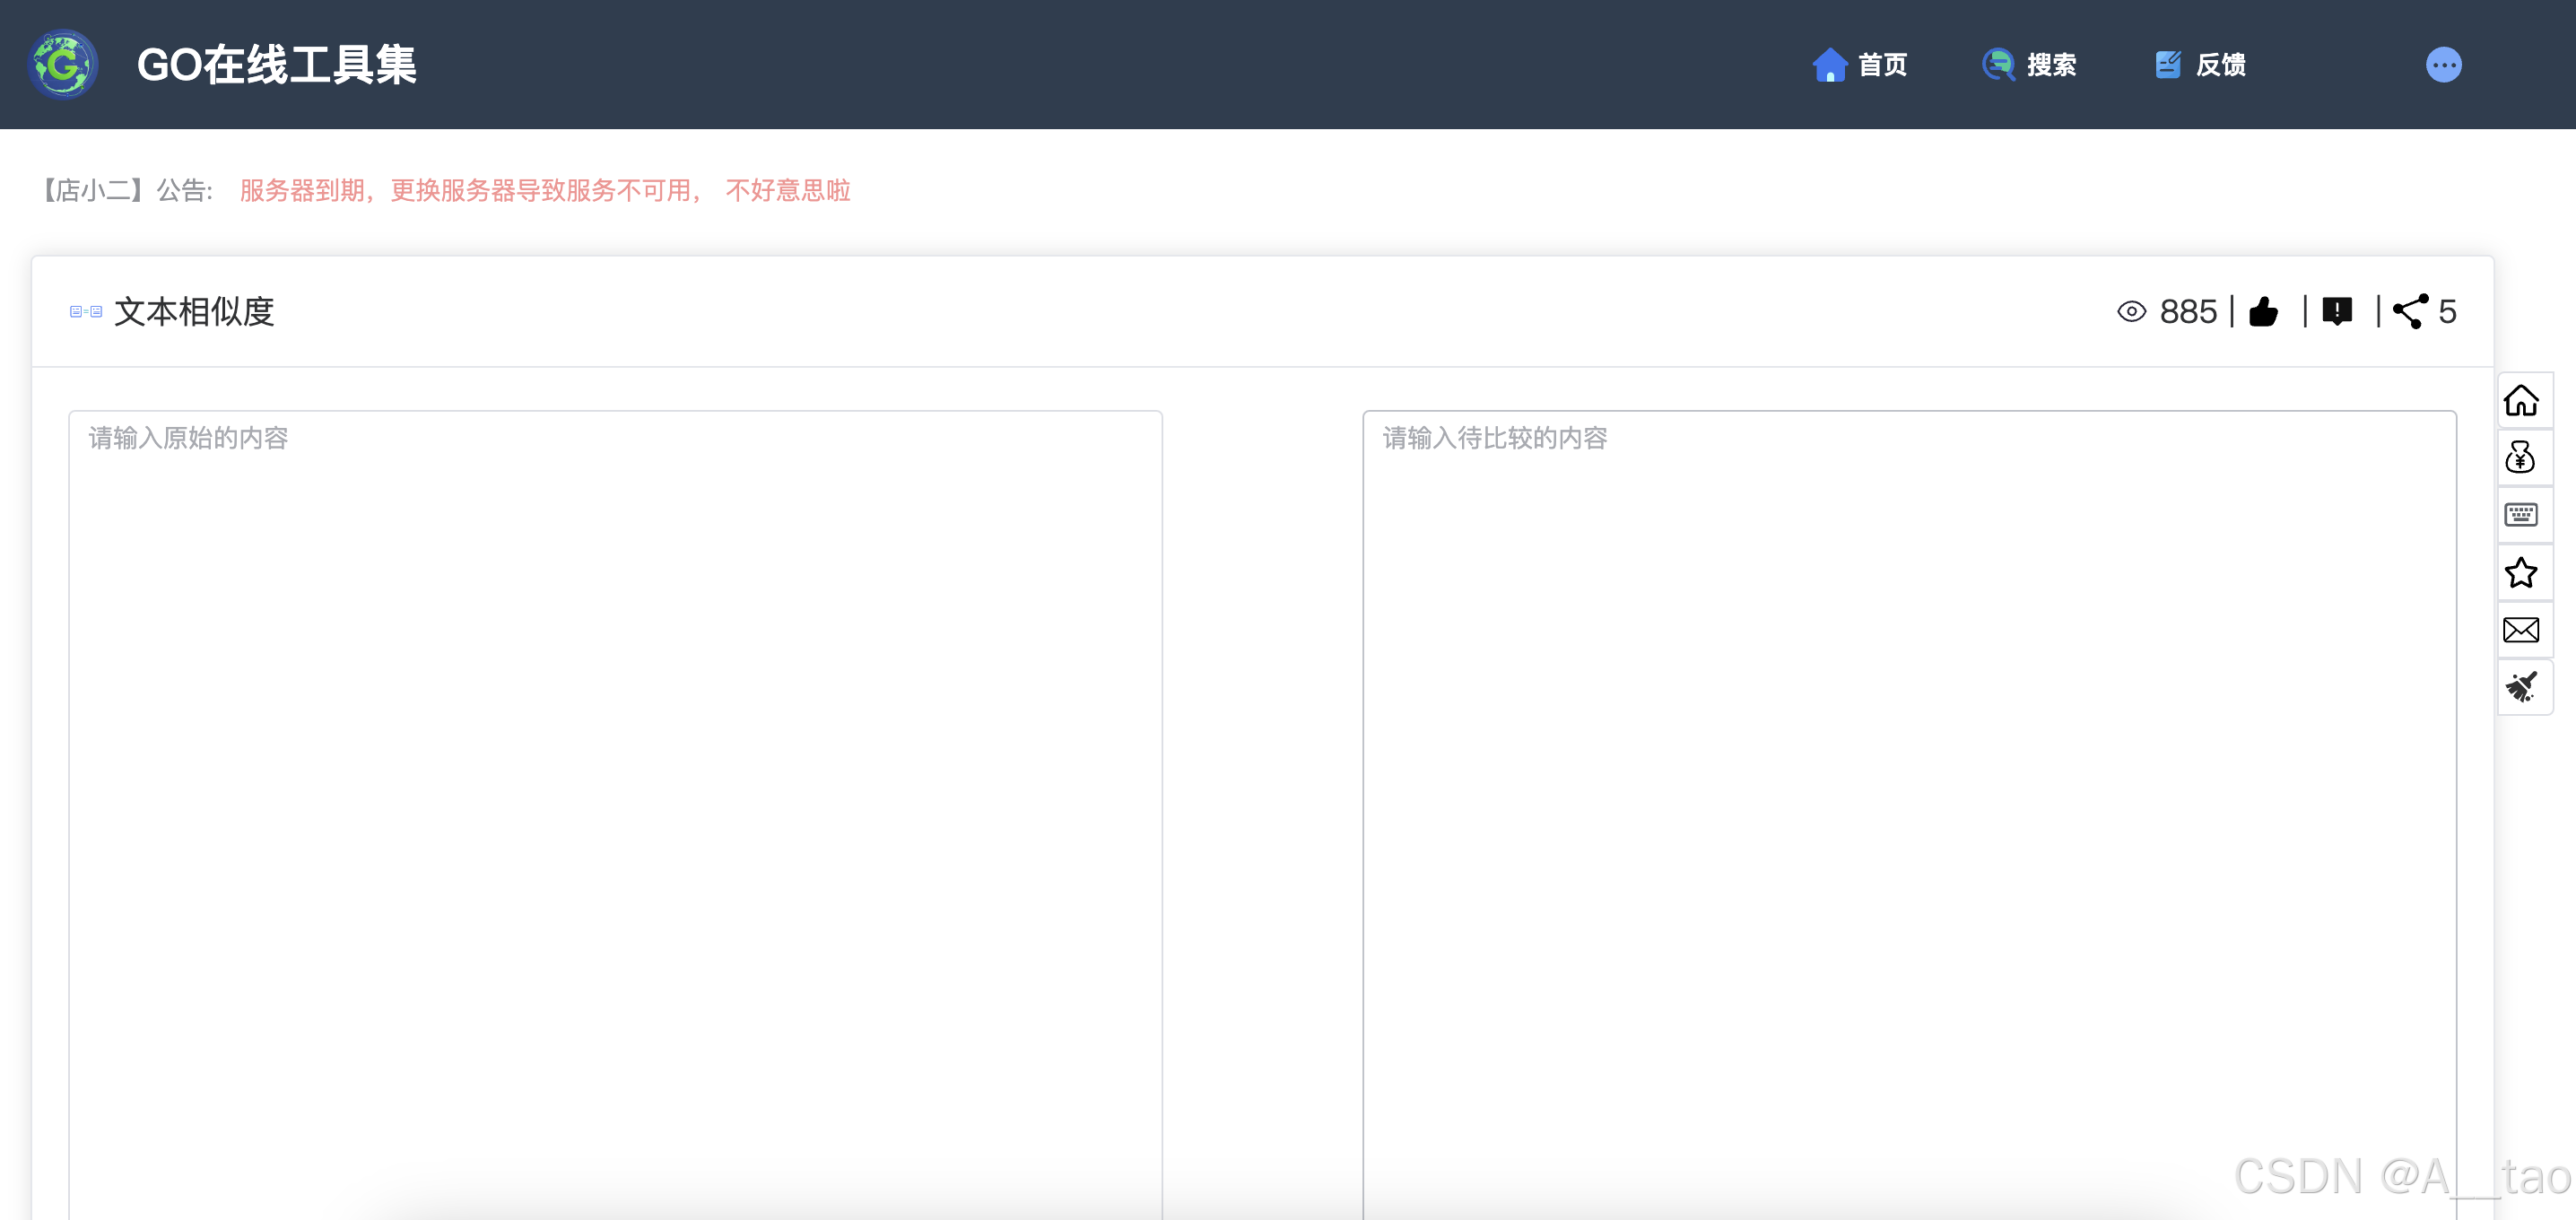The image size is (2576, 1220).
Task: Click the sidebar money bag donate icon
Action: (x=2521, y=458)
